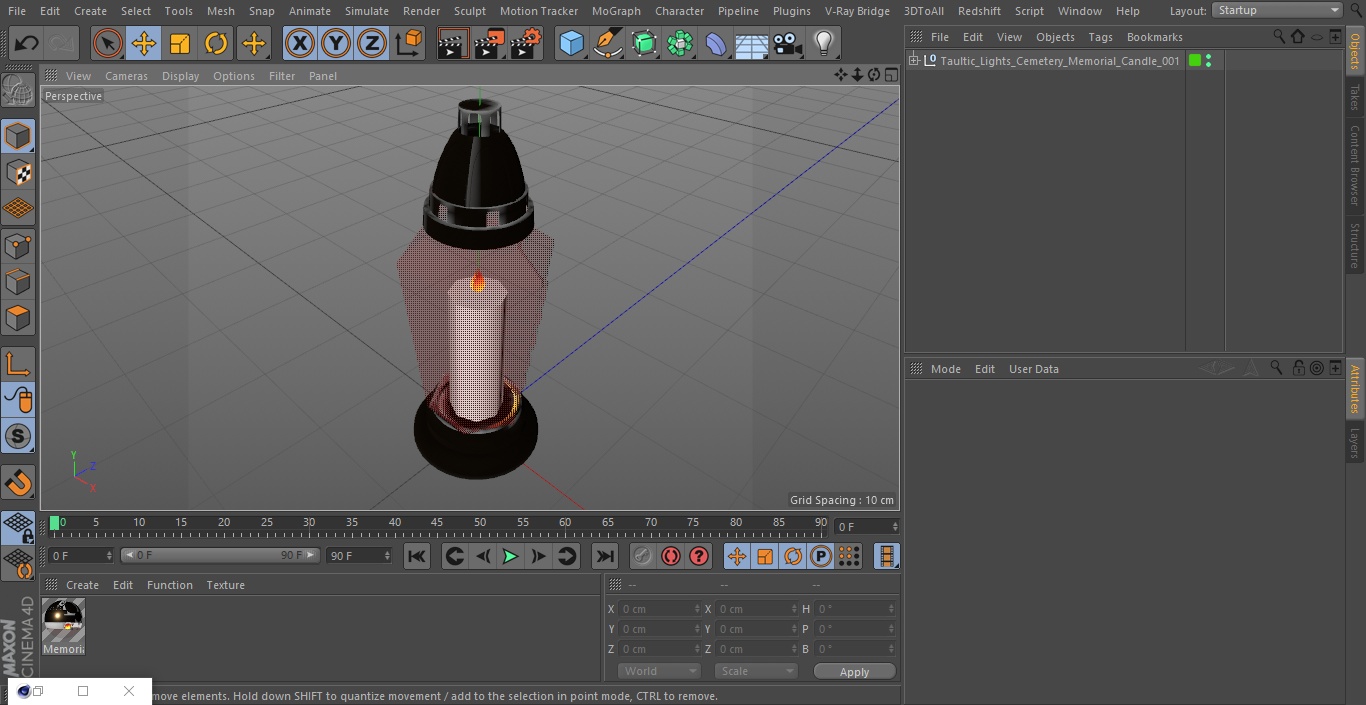Toggle the Snap enable S button
Image resolution: width=1366 pixels, height=705 pixels.
[18, 437]
